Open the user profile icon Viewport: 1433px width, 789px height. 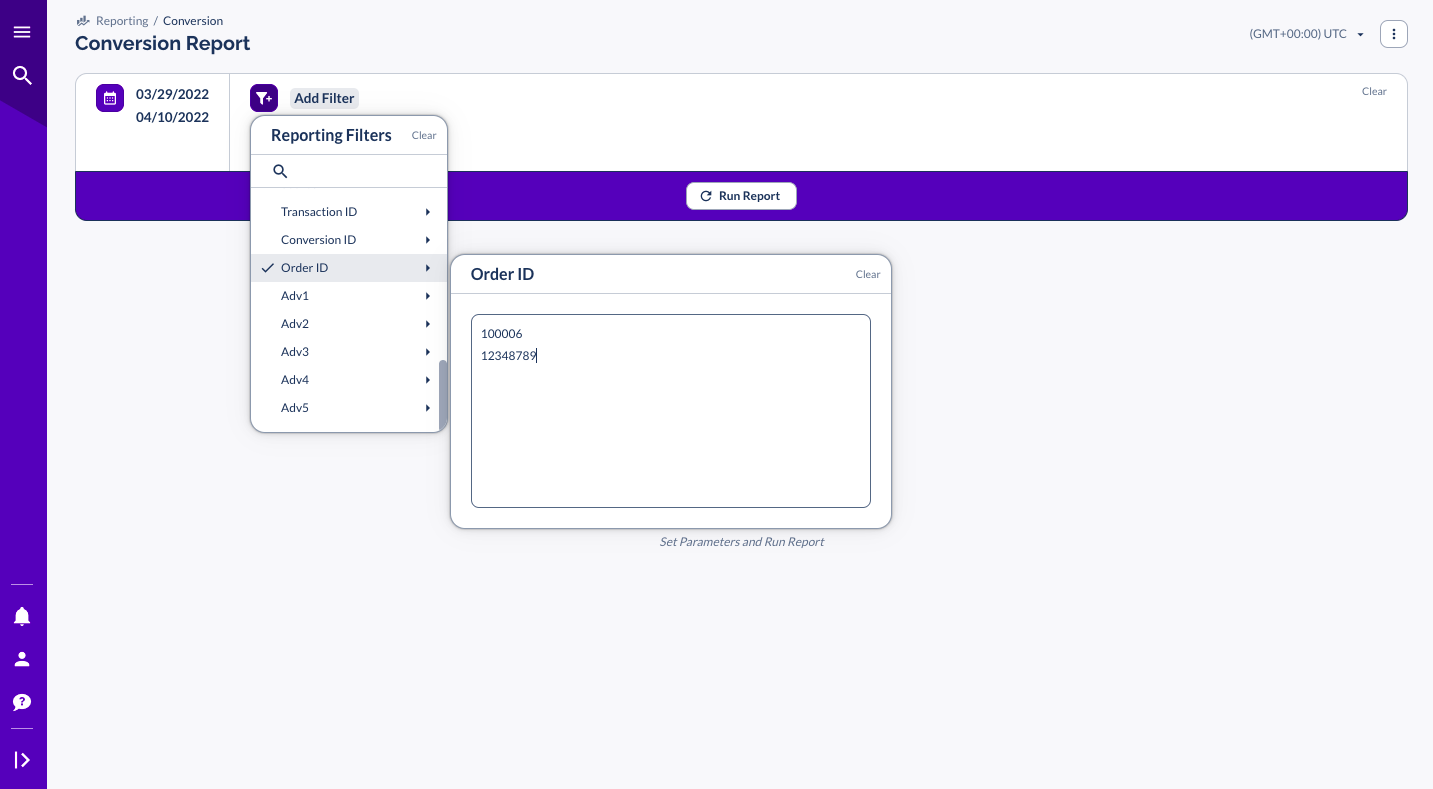pyautogui.click(x=22, y=659)
